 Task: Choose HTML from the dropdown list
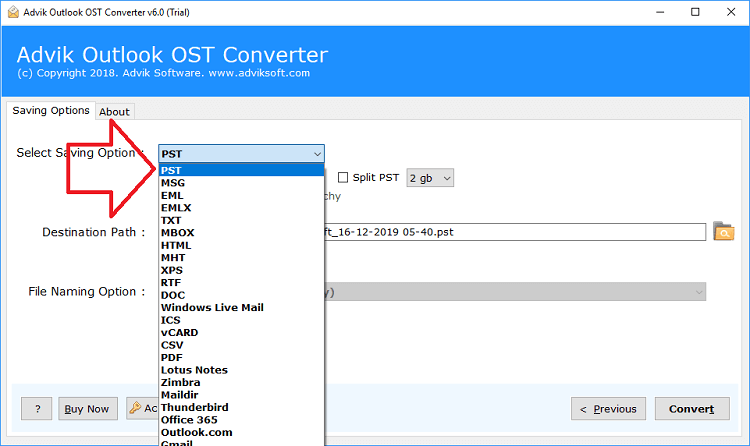click(x=242, y=245)
